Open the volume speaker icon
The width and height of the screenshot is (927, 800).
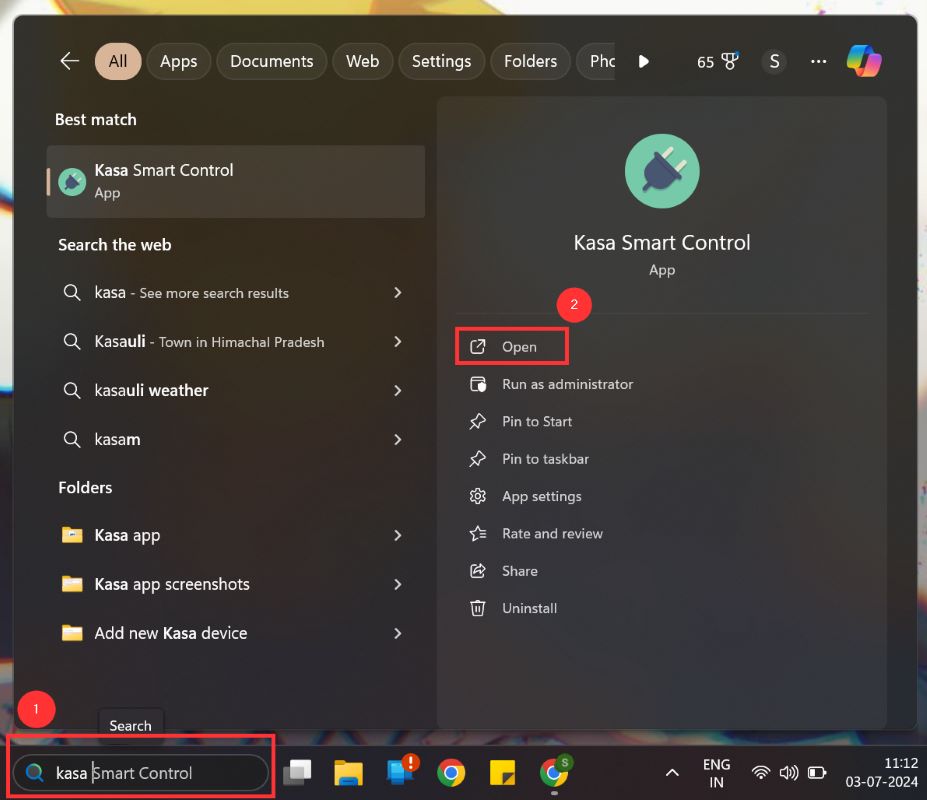coord(789,772)
